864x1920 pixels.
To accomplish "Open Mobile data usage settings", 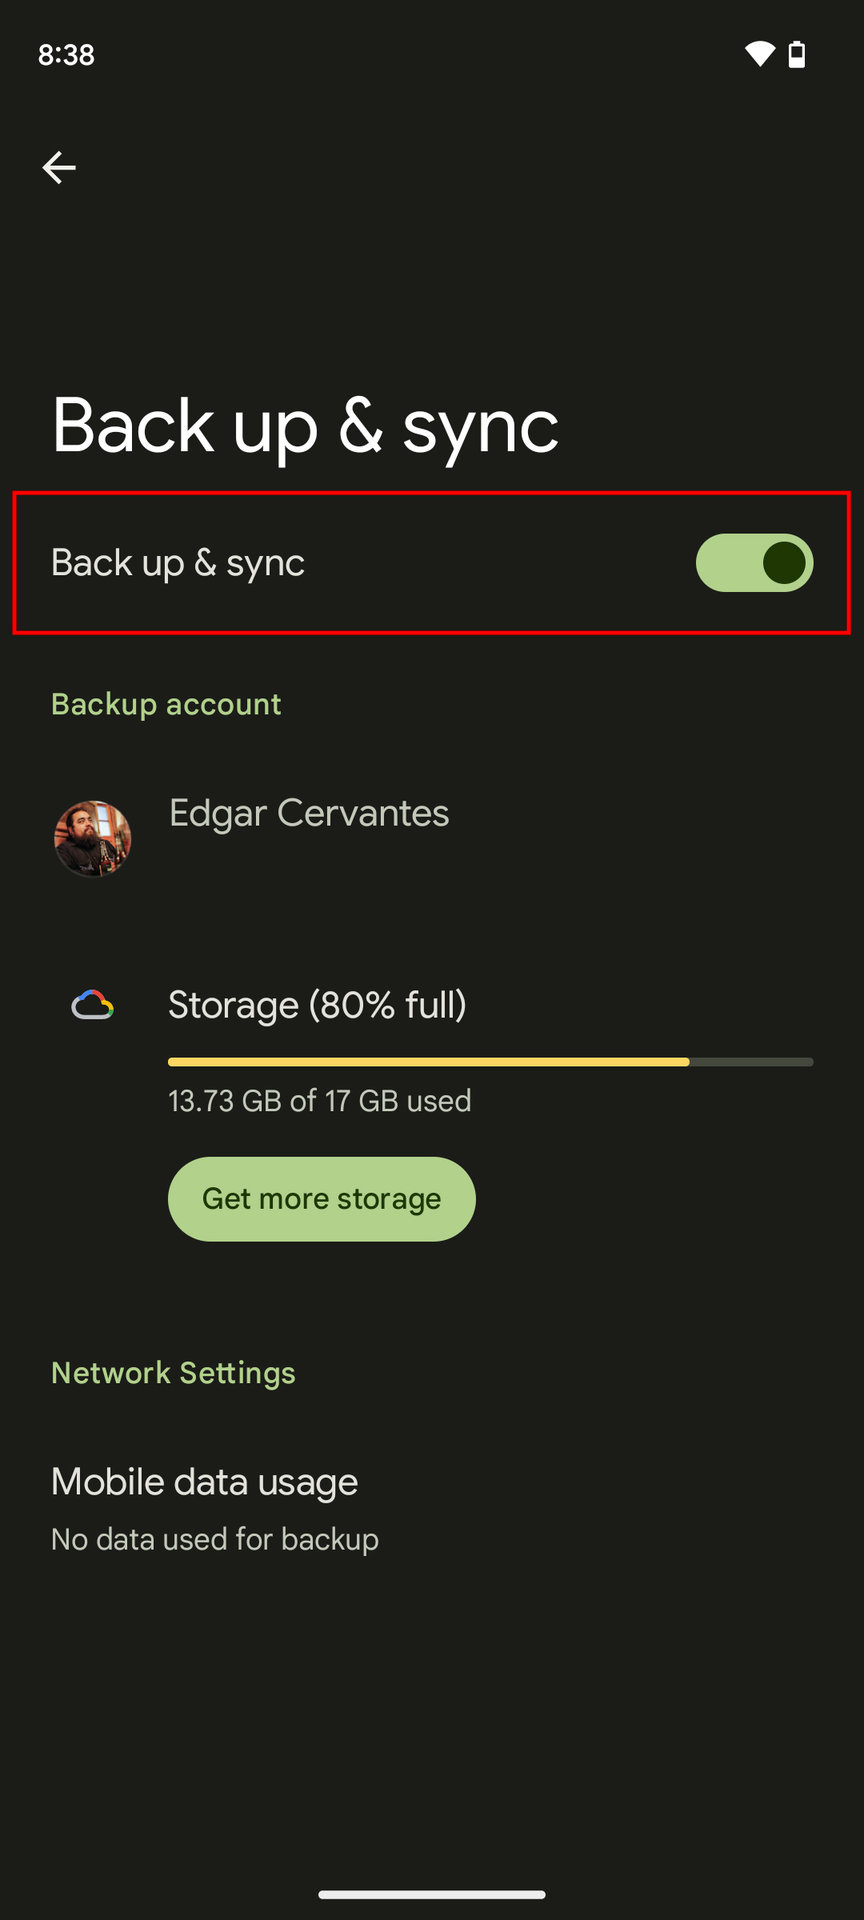I will tap(205, 1482).
